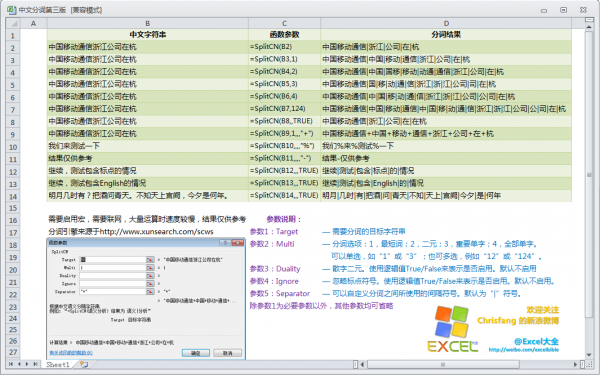Open the Excel workbook icon in title bar
Image resolution: width=600 pixels, height=375 pixels.
pyautogui.click(x=11, y=10)
